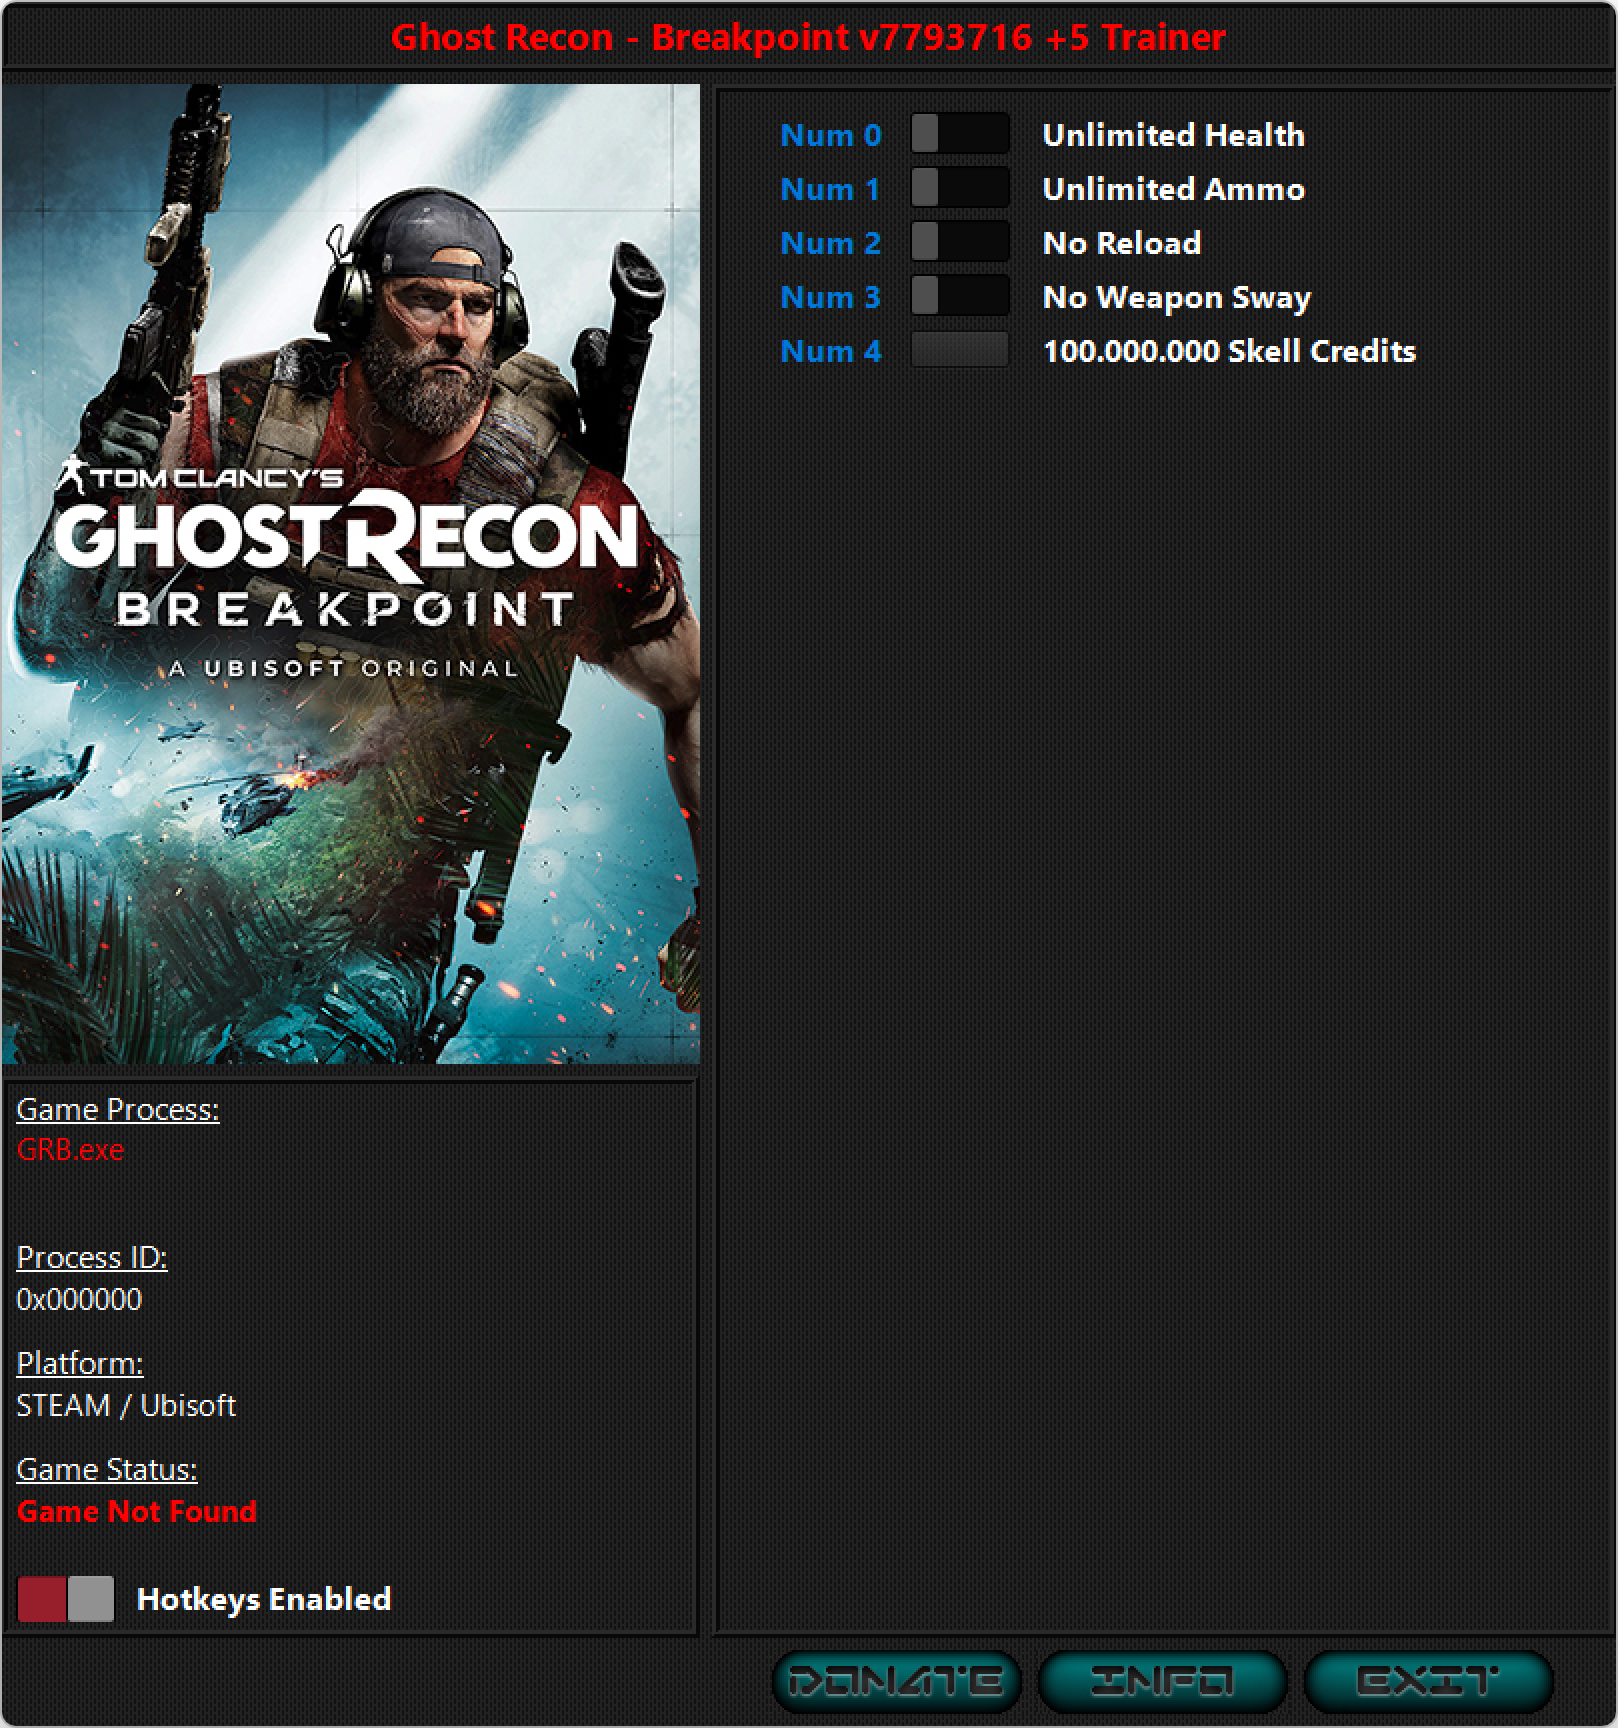
Task: Click the Process ID heading
Action: (x=92, y=1257)
